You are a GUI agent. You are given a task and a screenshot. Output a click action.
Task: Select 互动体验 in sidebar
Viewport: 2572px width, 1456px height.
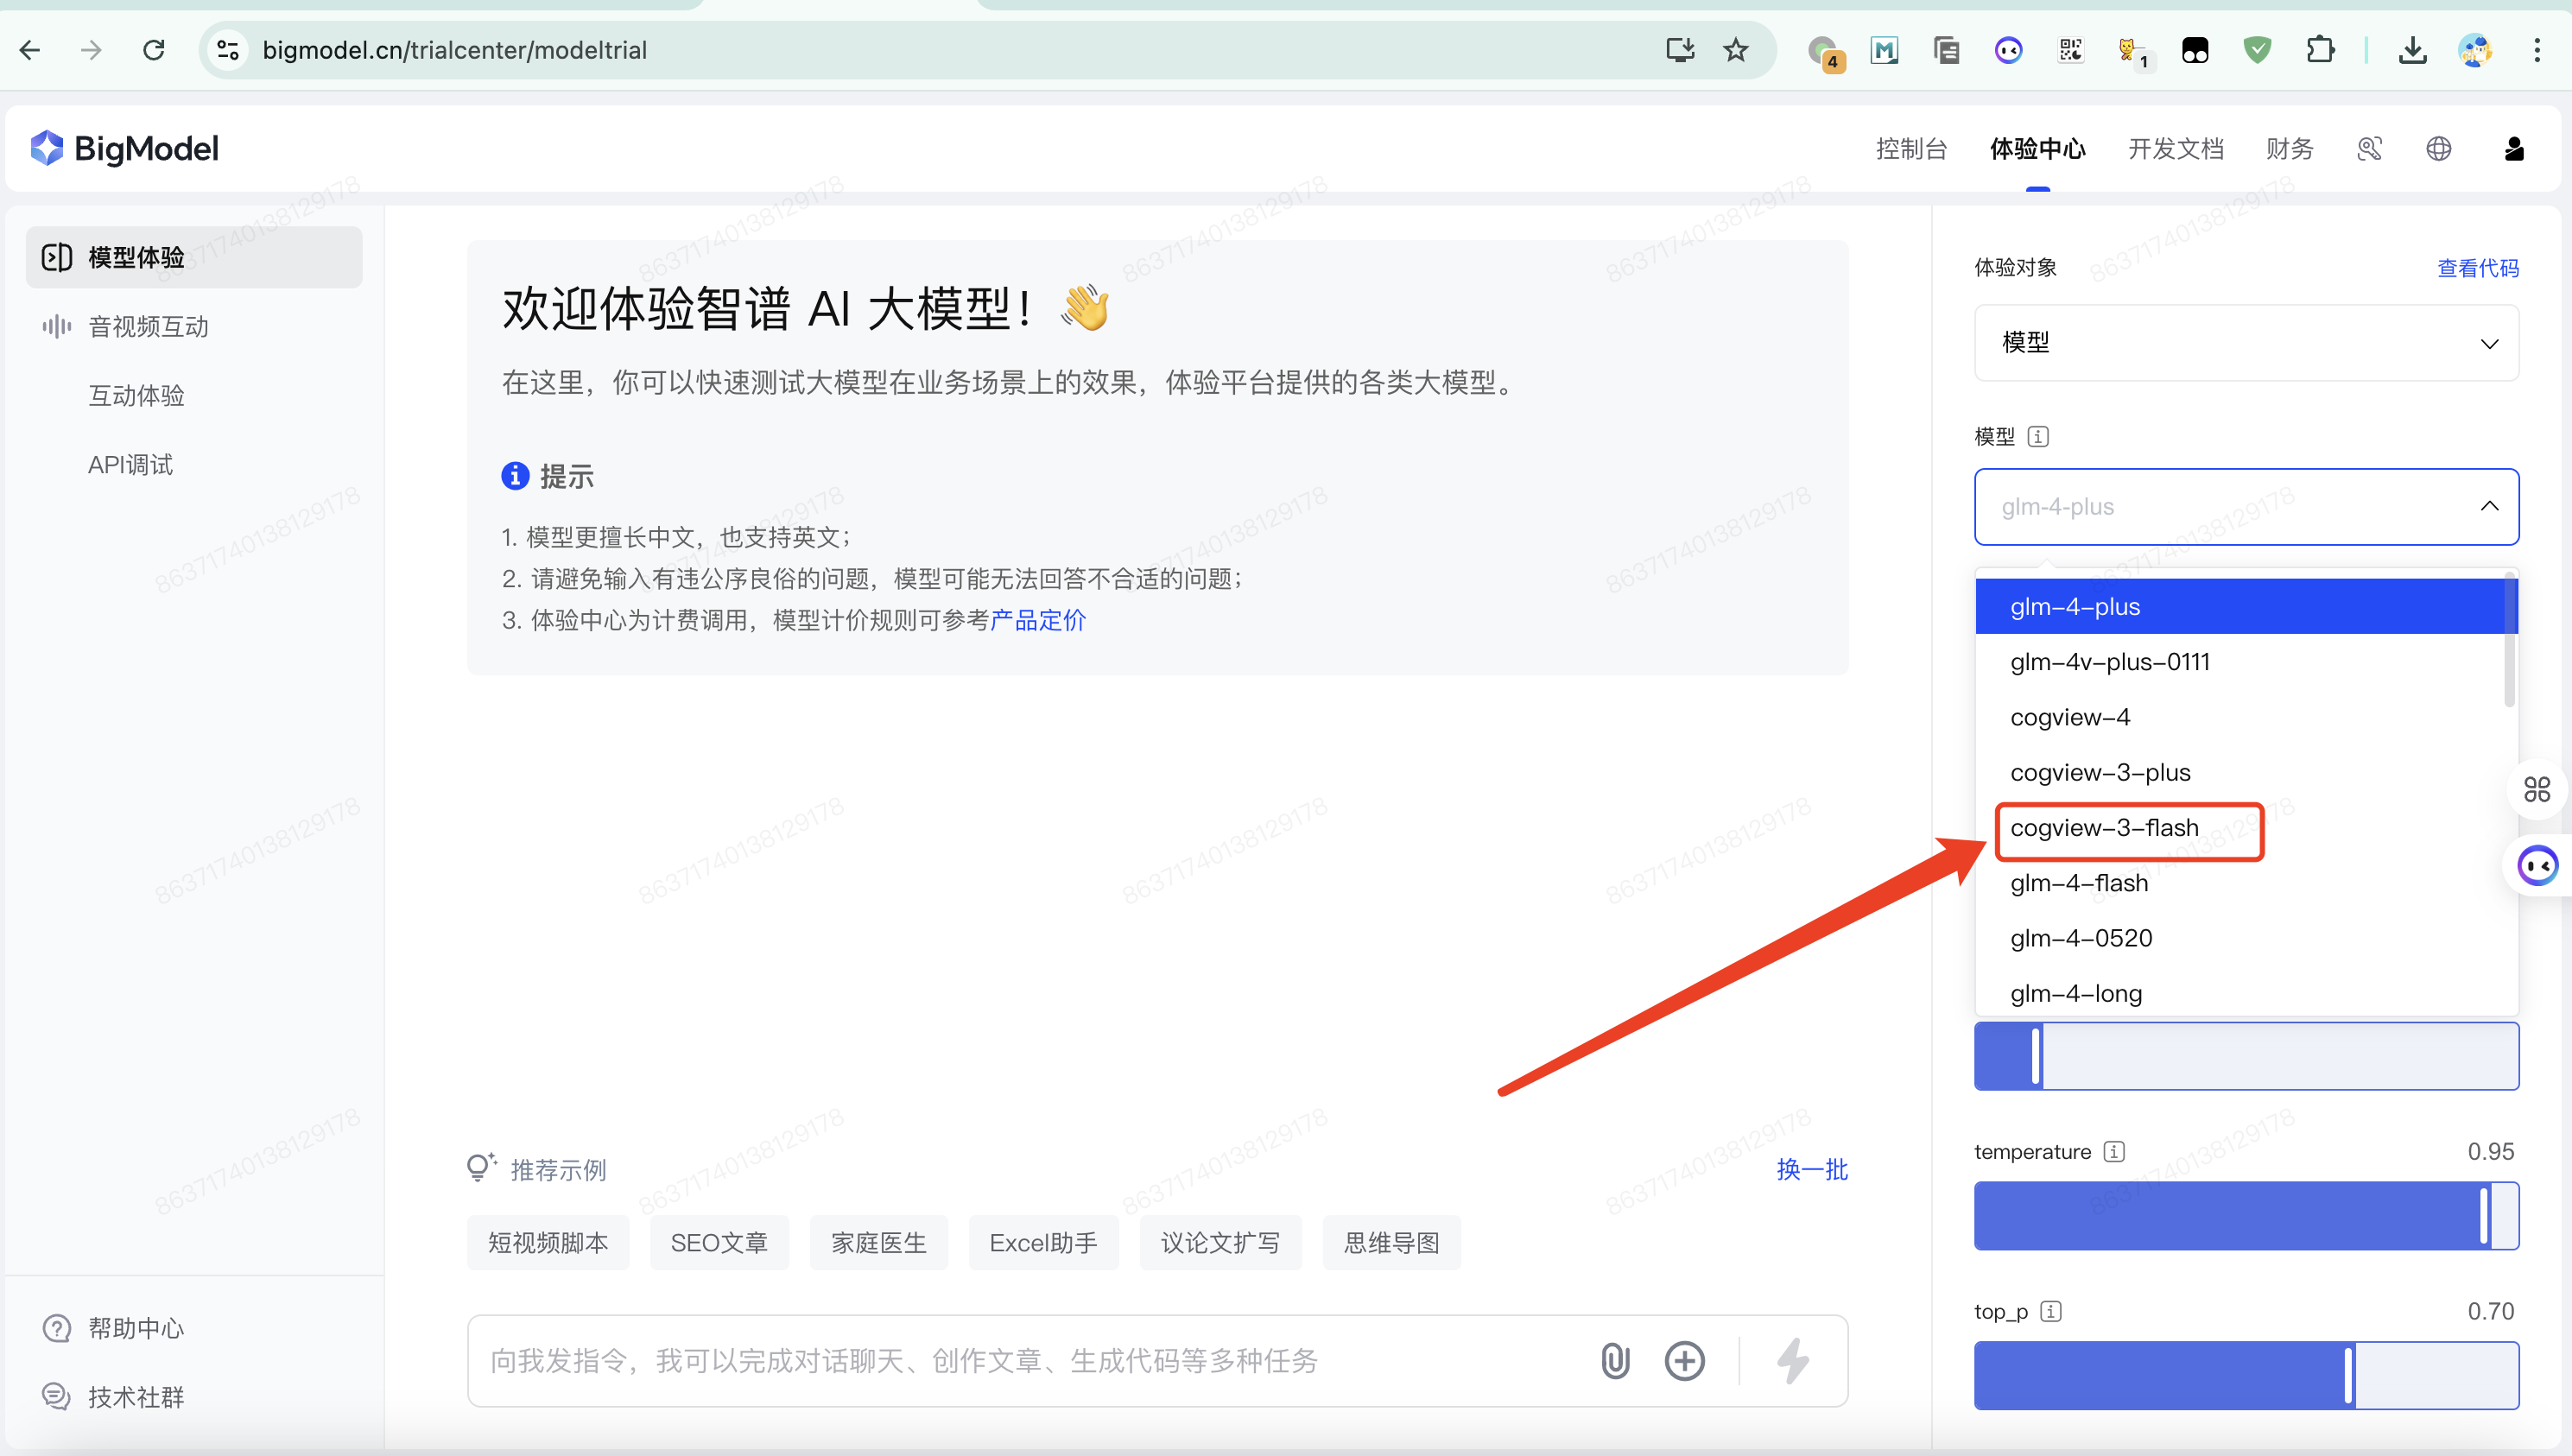(x=137, y=395)
